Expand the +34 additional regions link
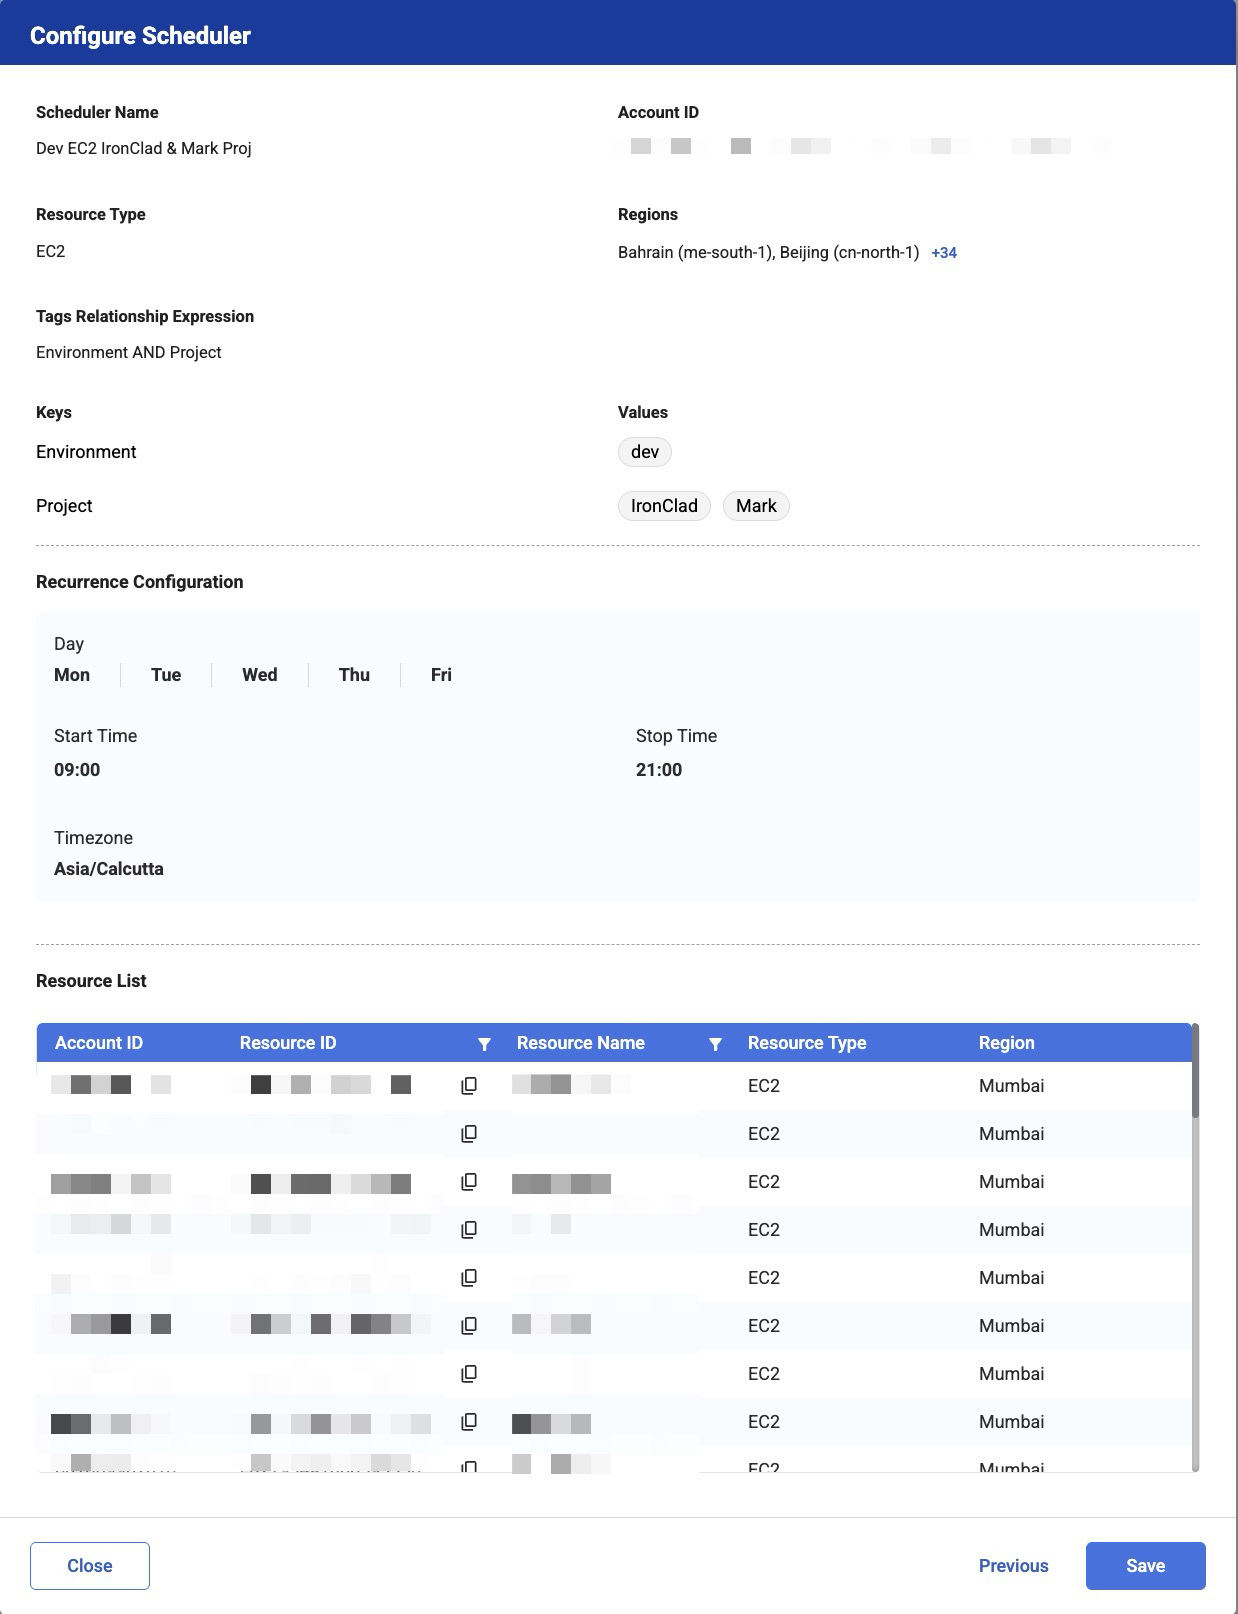The height and width of the screenshot is (1614, 1238). click(x=943, y=253)
